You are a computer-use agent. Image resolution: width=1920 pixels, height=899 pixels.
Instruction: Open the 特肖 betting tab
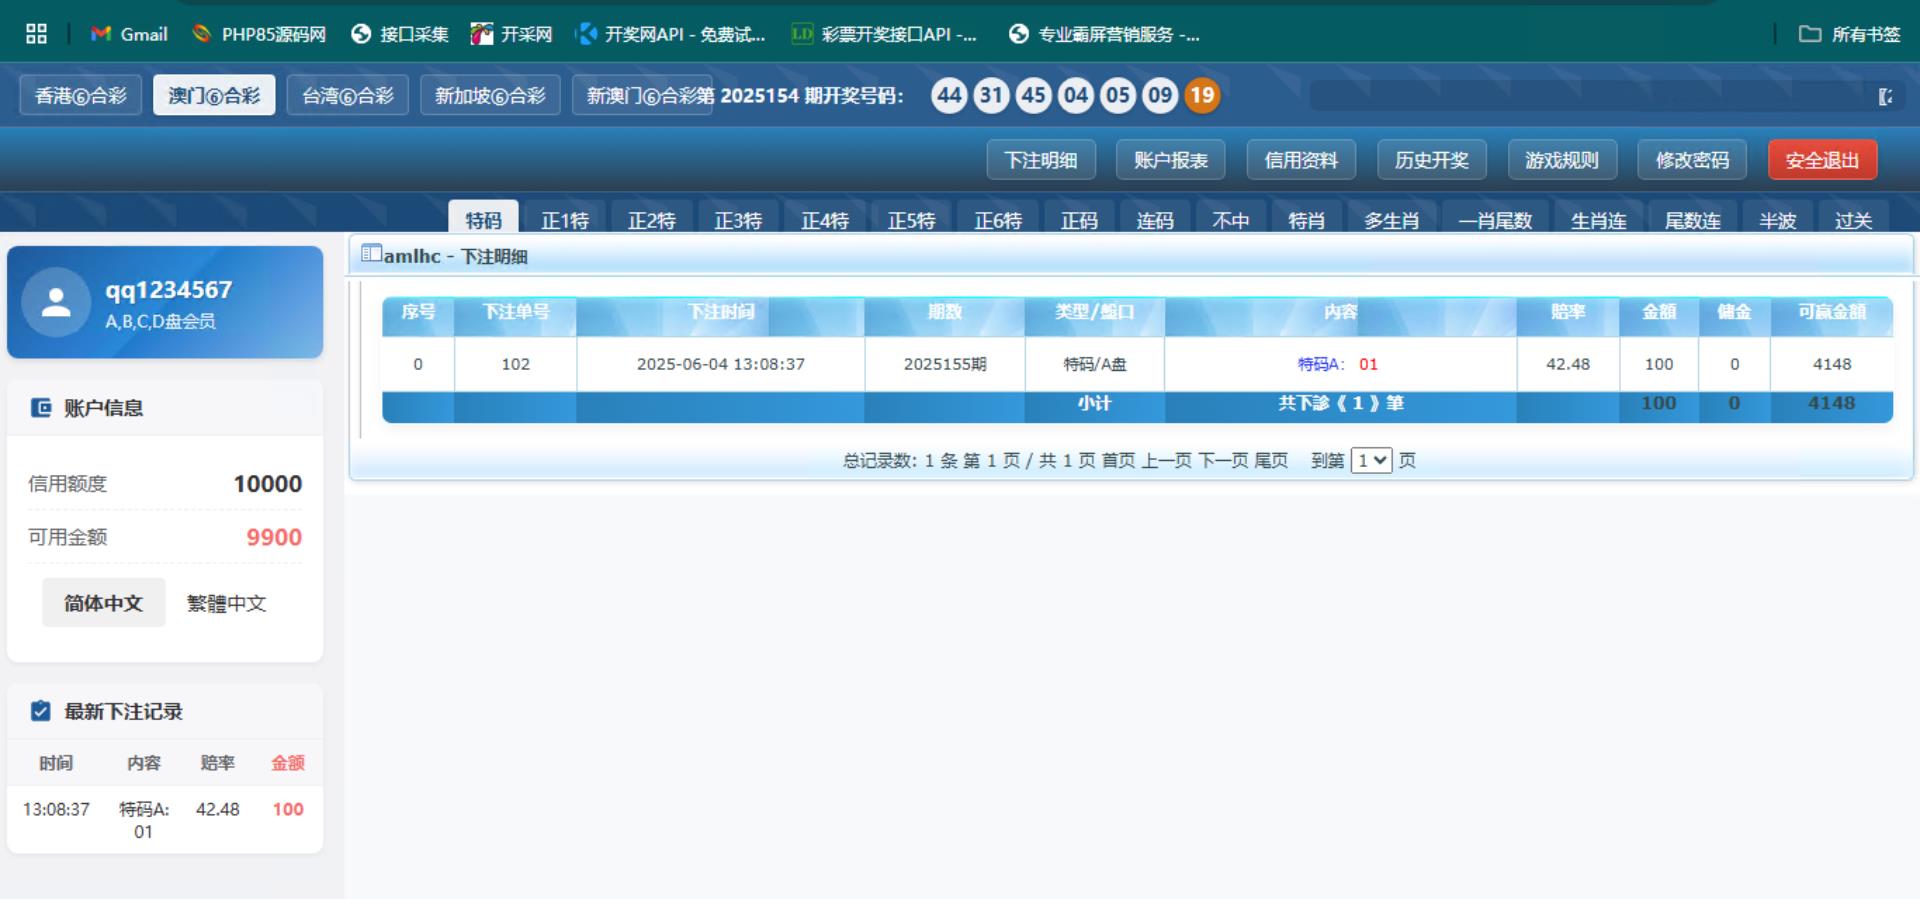pyautogui.click(x=1306, y=220)
